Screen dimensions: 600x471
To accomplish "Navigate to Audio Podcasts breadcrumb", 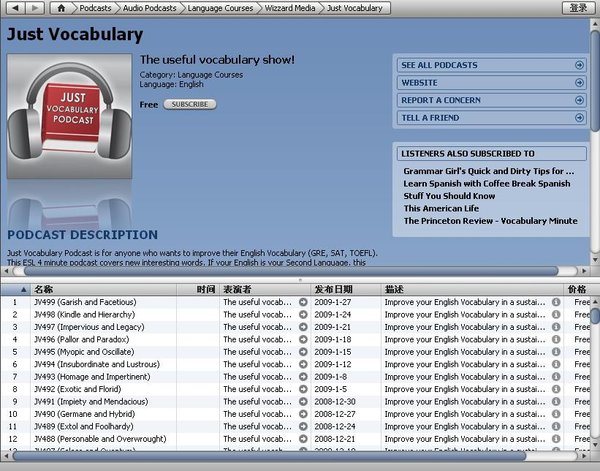I will pos(150,8).
